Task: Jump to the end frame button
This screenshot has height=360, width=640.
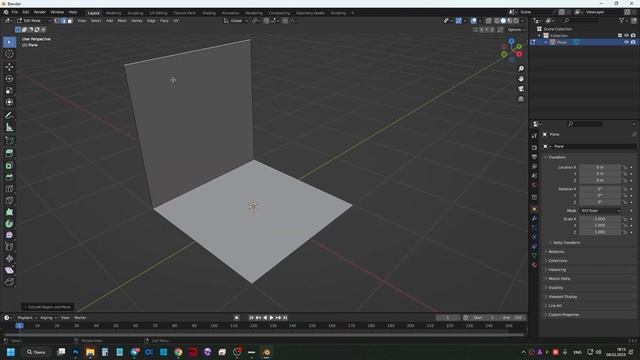Action: click(285, 318)
